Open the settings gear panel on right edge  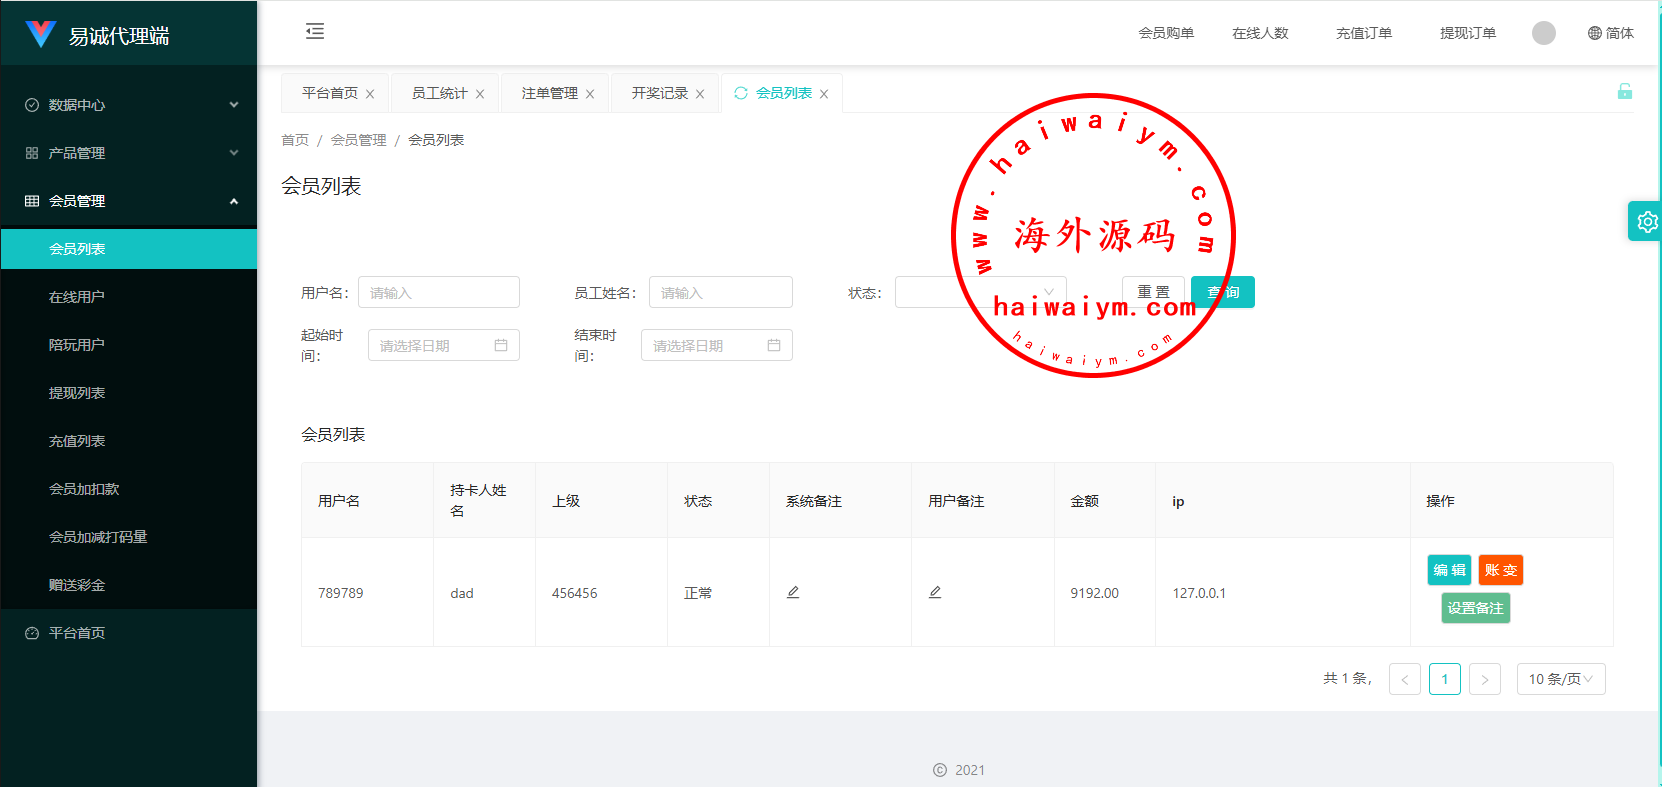click(1646, 222)
